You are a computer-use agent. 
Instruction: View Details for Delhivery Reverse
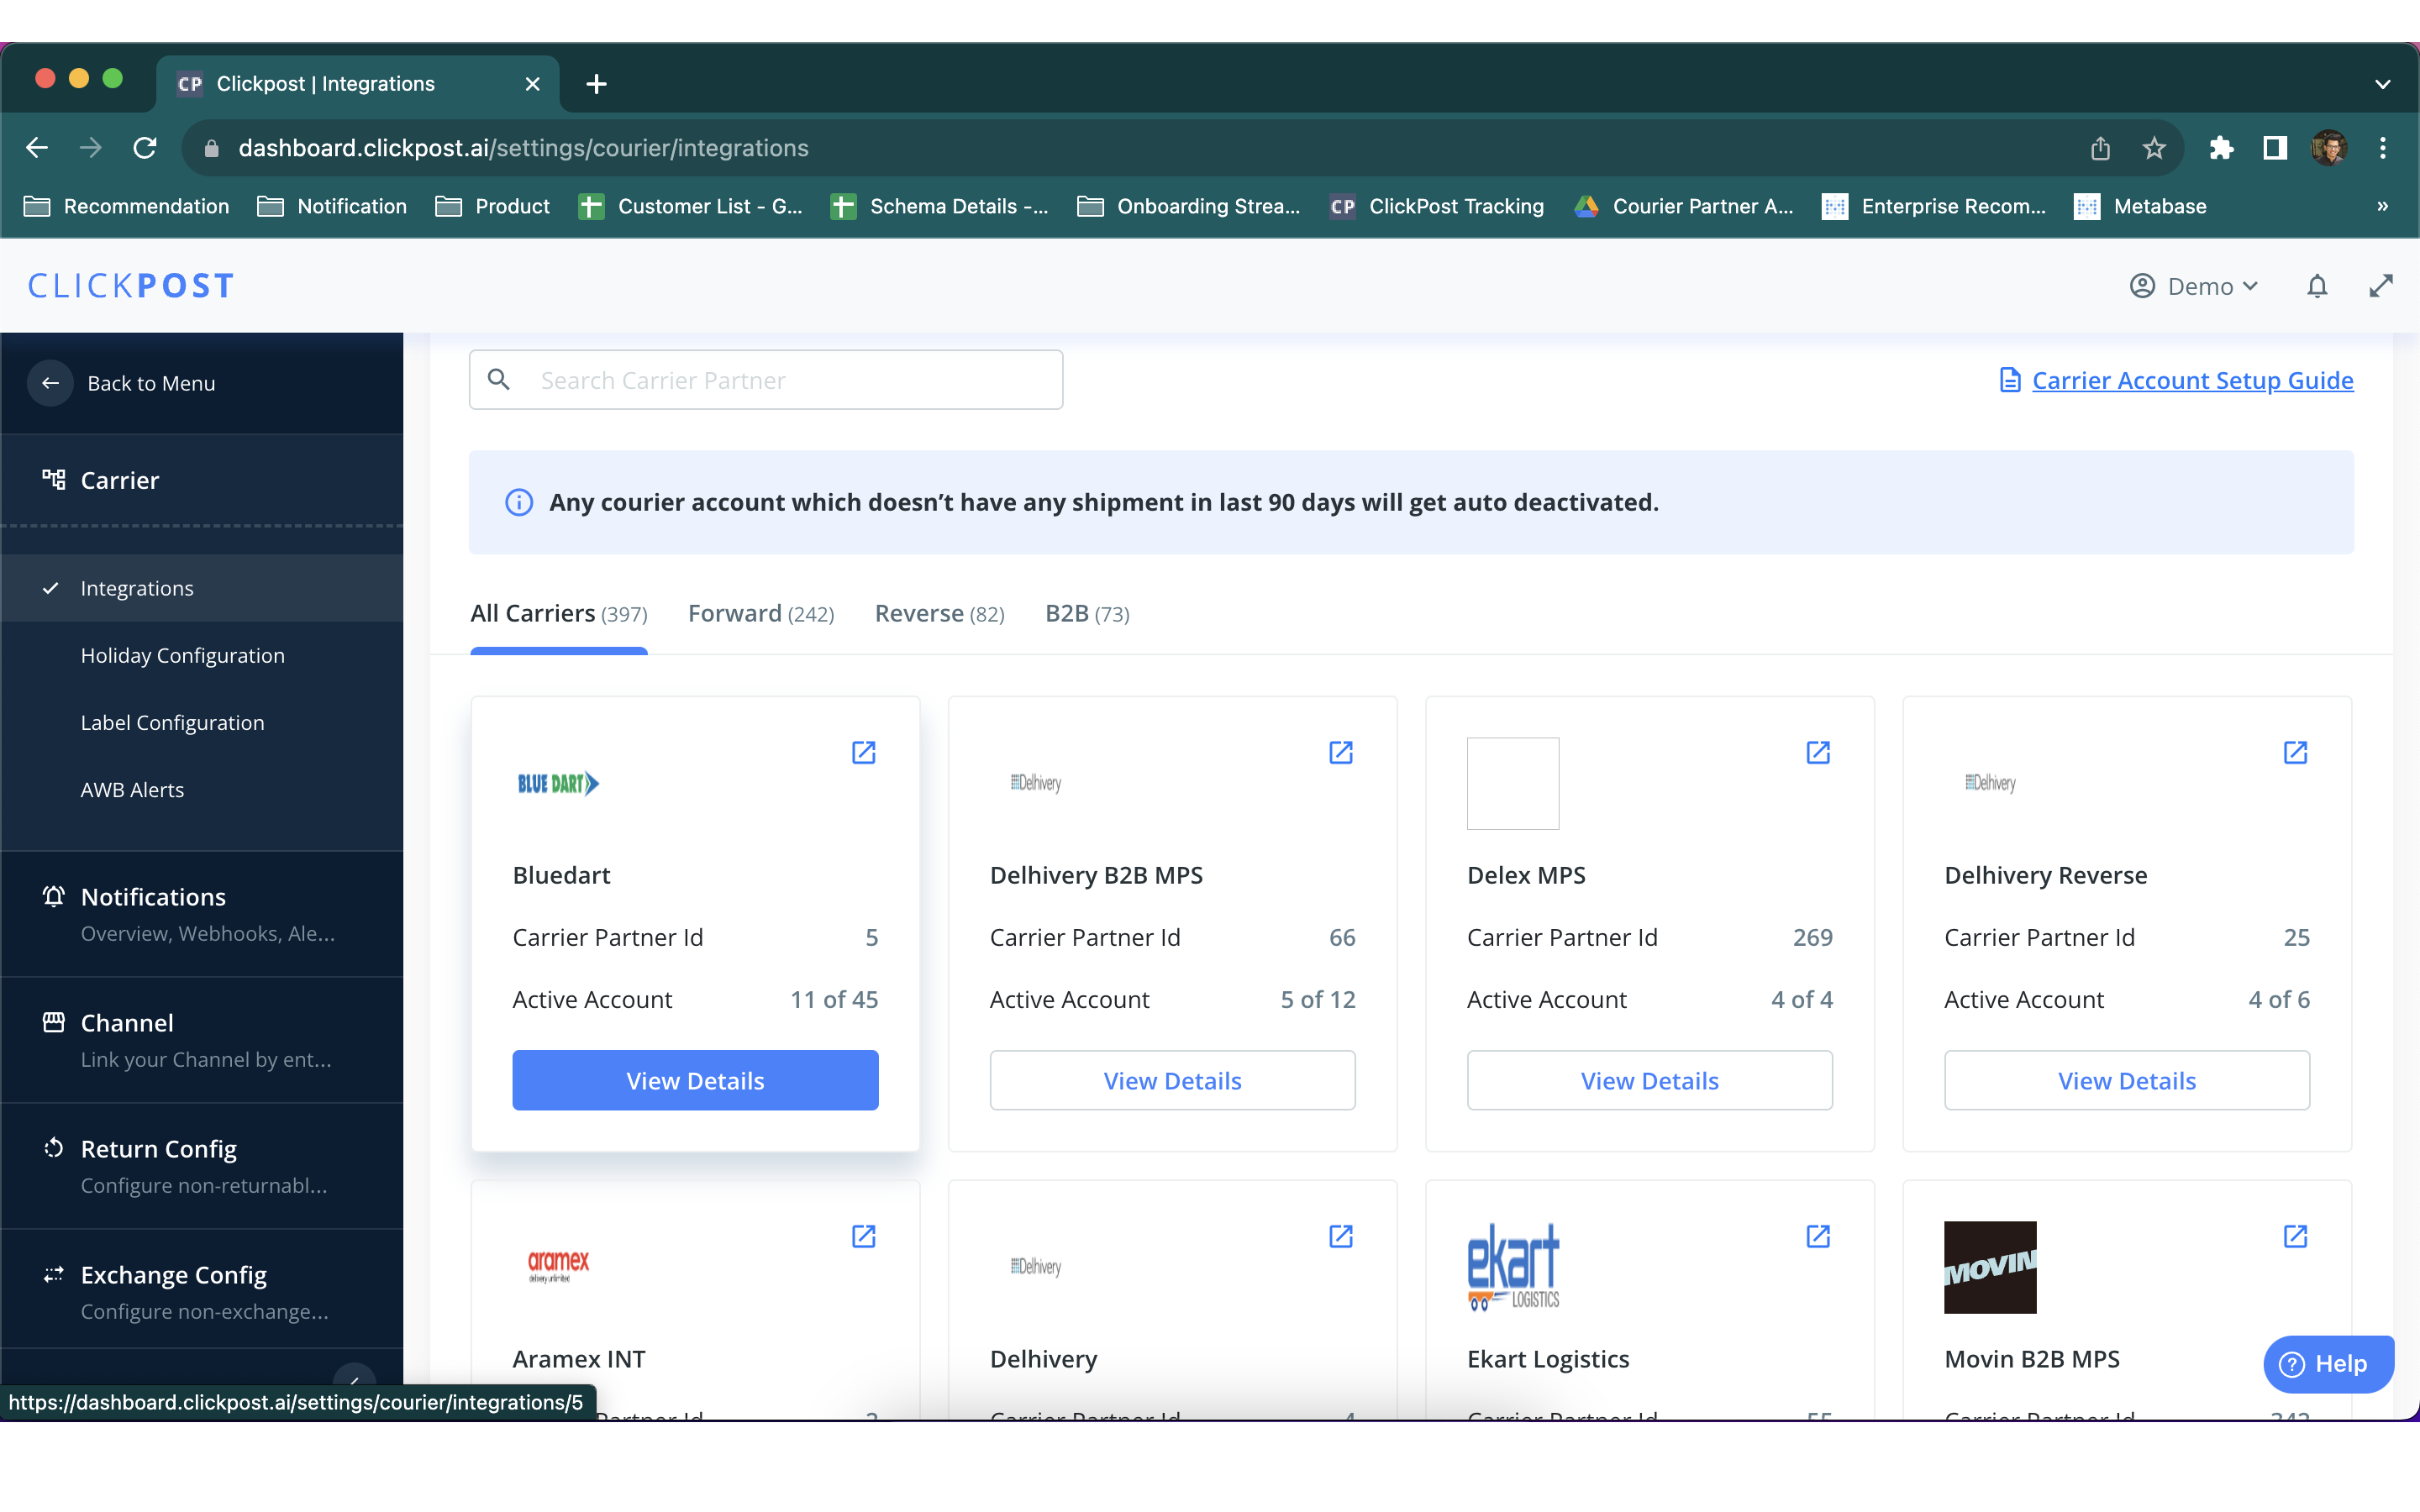[x=2127, y=1080]
